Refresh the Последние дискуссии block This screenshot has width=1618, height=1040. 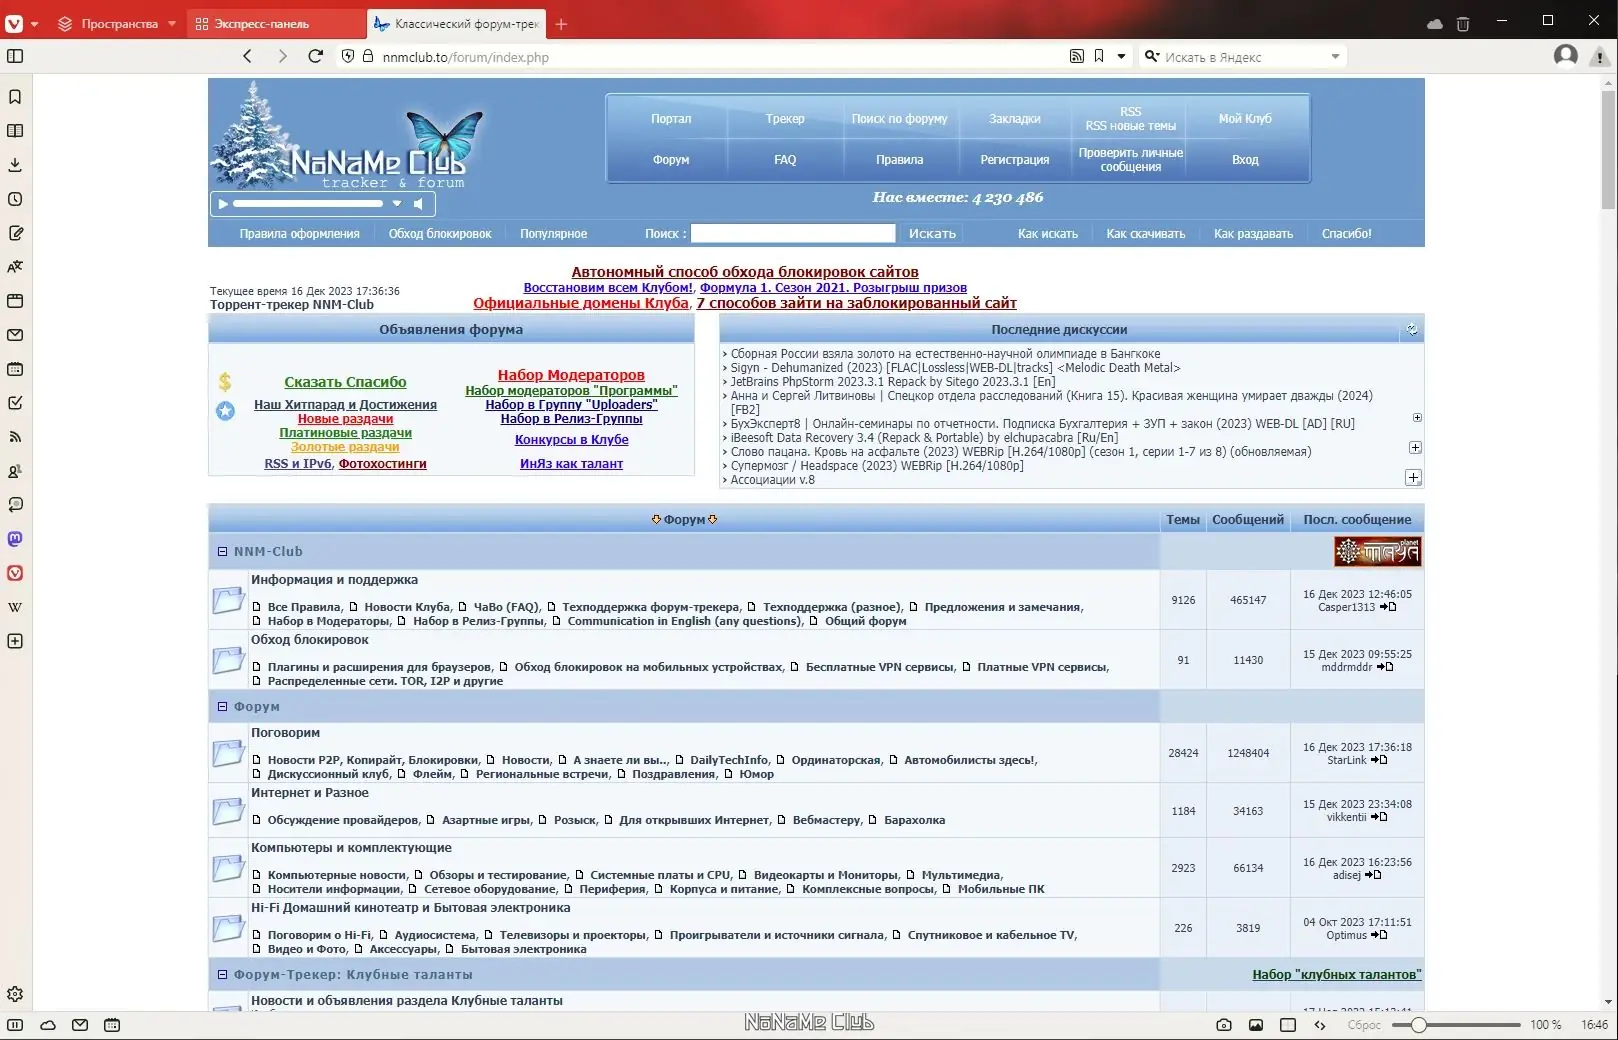click(1412, 329)
